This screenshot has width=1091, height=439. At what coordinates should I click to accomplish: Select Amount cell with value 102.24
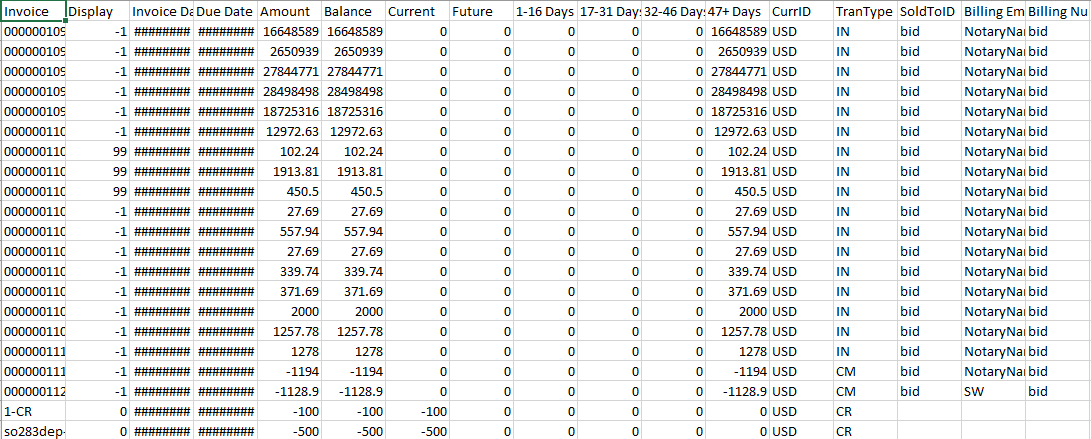coord(288,151)
